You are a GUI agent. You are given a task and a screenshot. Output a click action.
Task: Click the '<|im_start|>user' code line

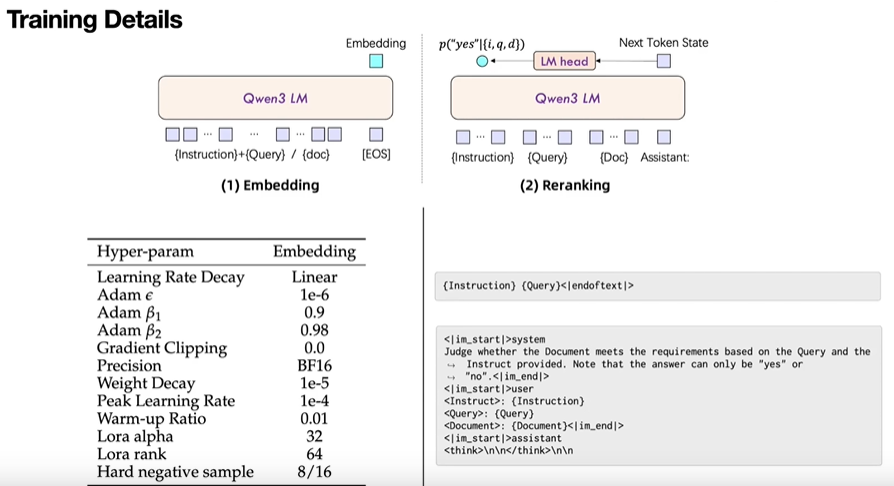click(489, 389)
